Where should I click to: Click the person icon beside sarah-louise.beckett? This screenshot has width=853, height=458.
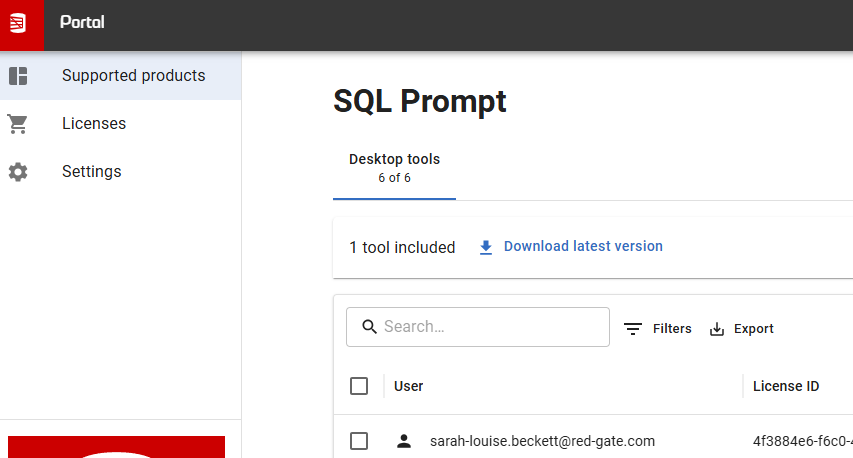[x=404, y=441]
